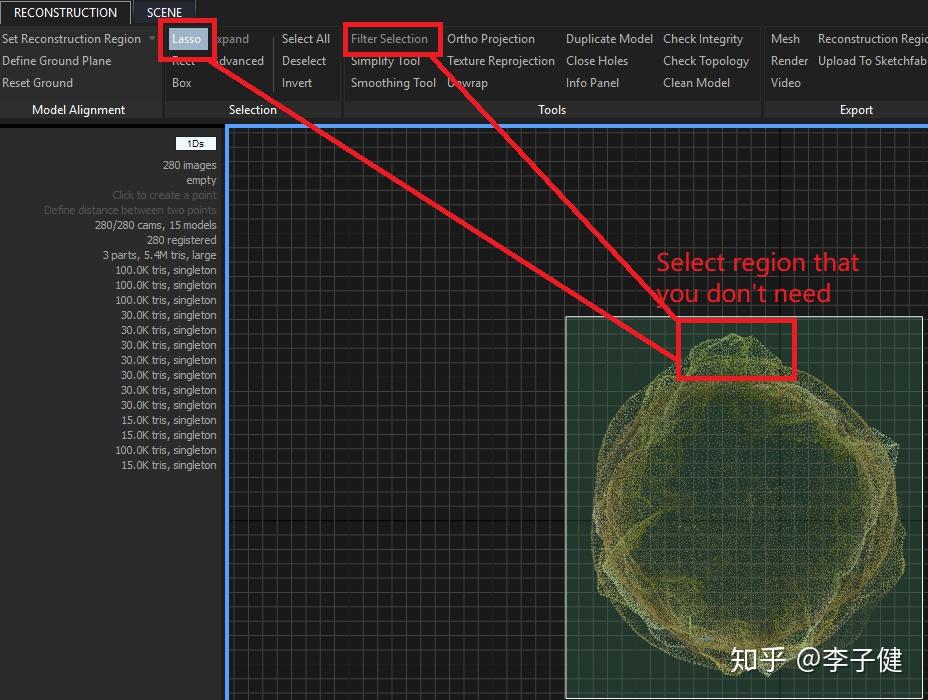928x700 pixels.
Task: Launch Texture Reprojection
Action: (x=500, y=61)
